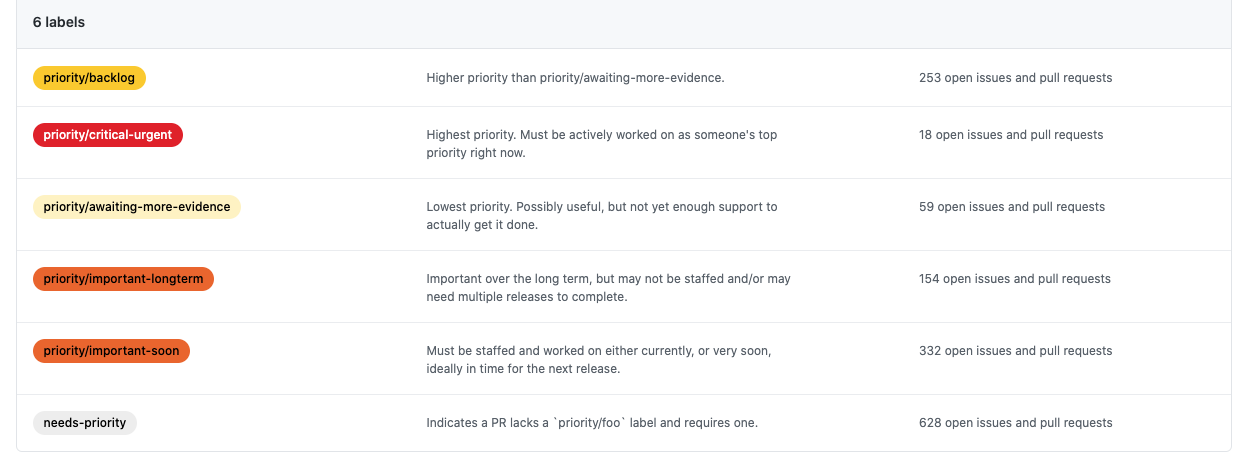Screen dimensions: 1253x461
Task: View 628 open issues and pull requests
Action: [x=1015, y=423]
